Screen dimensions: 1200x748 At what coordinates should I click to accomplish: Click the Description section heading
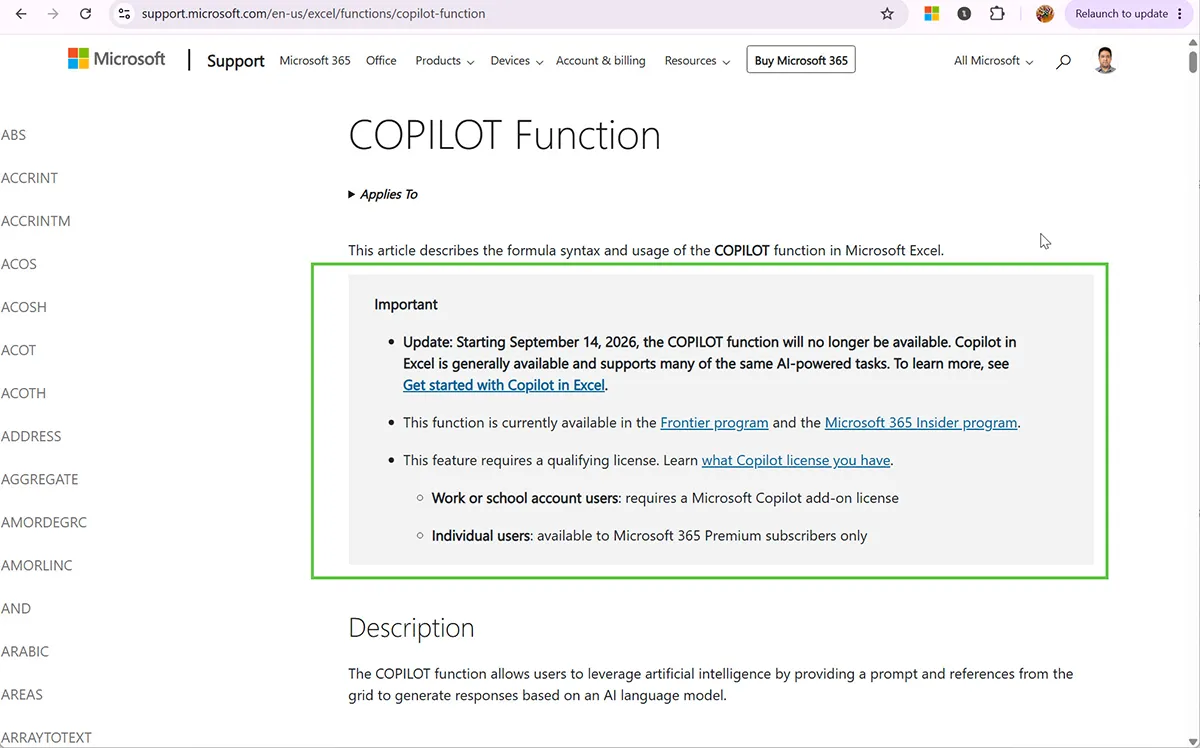pyautogui.click(x=411, y=628)
